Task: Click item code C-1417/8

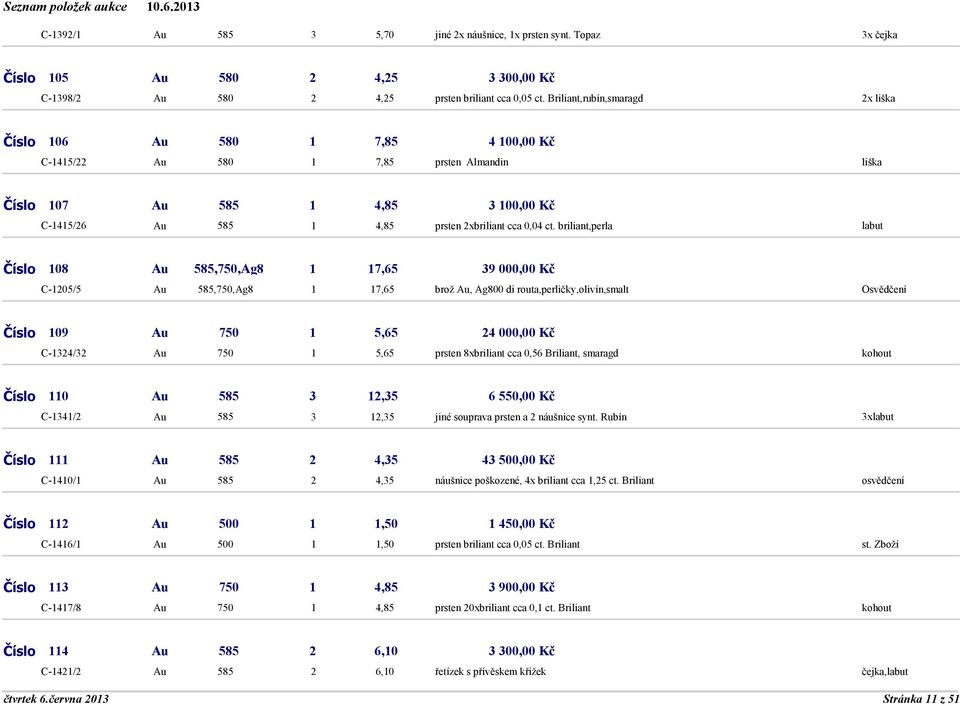Action: tap(61, 607)
